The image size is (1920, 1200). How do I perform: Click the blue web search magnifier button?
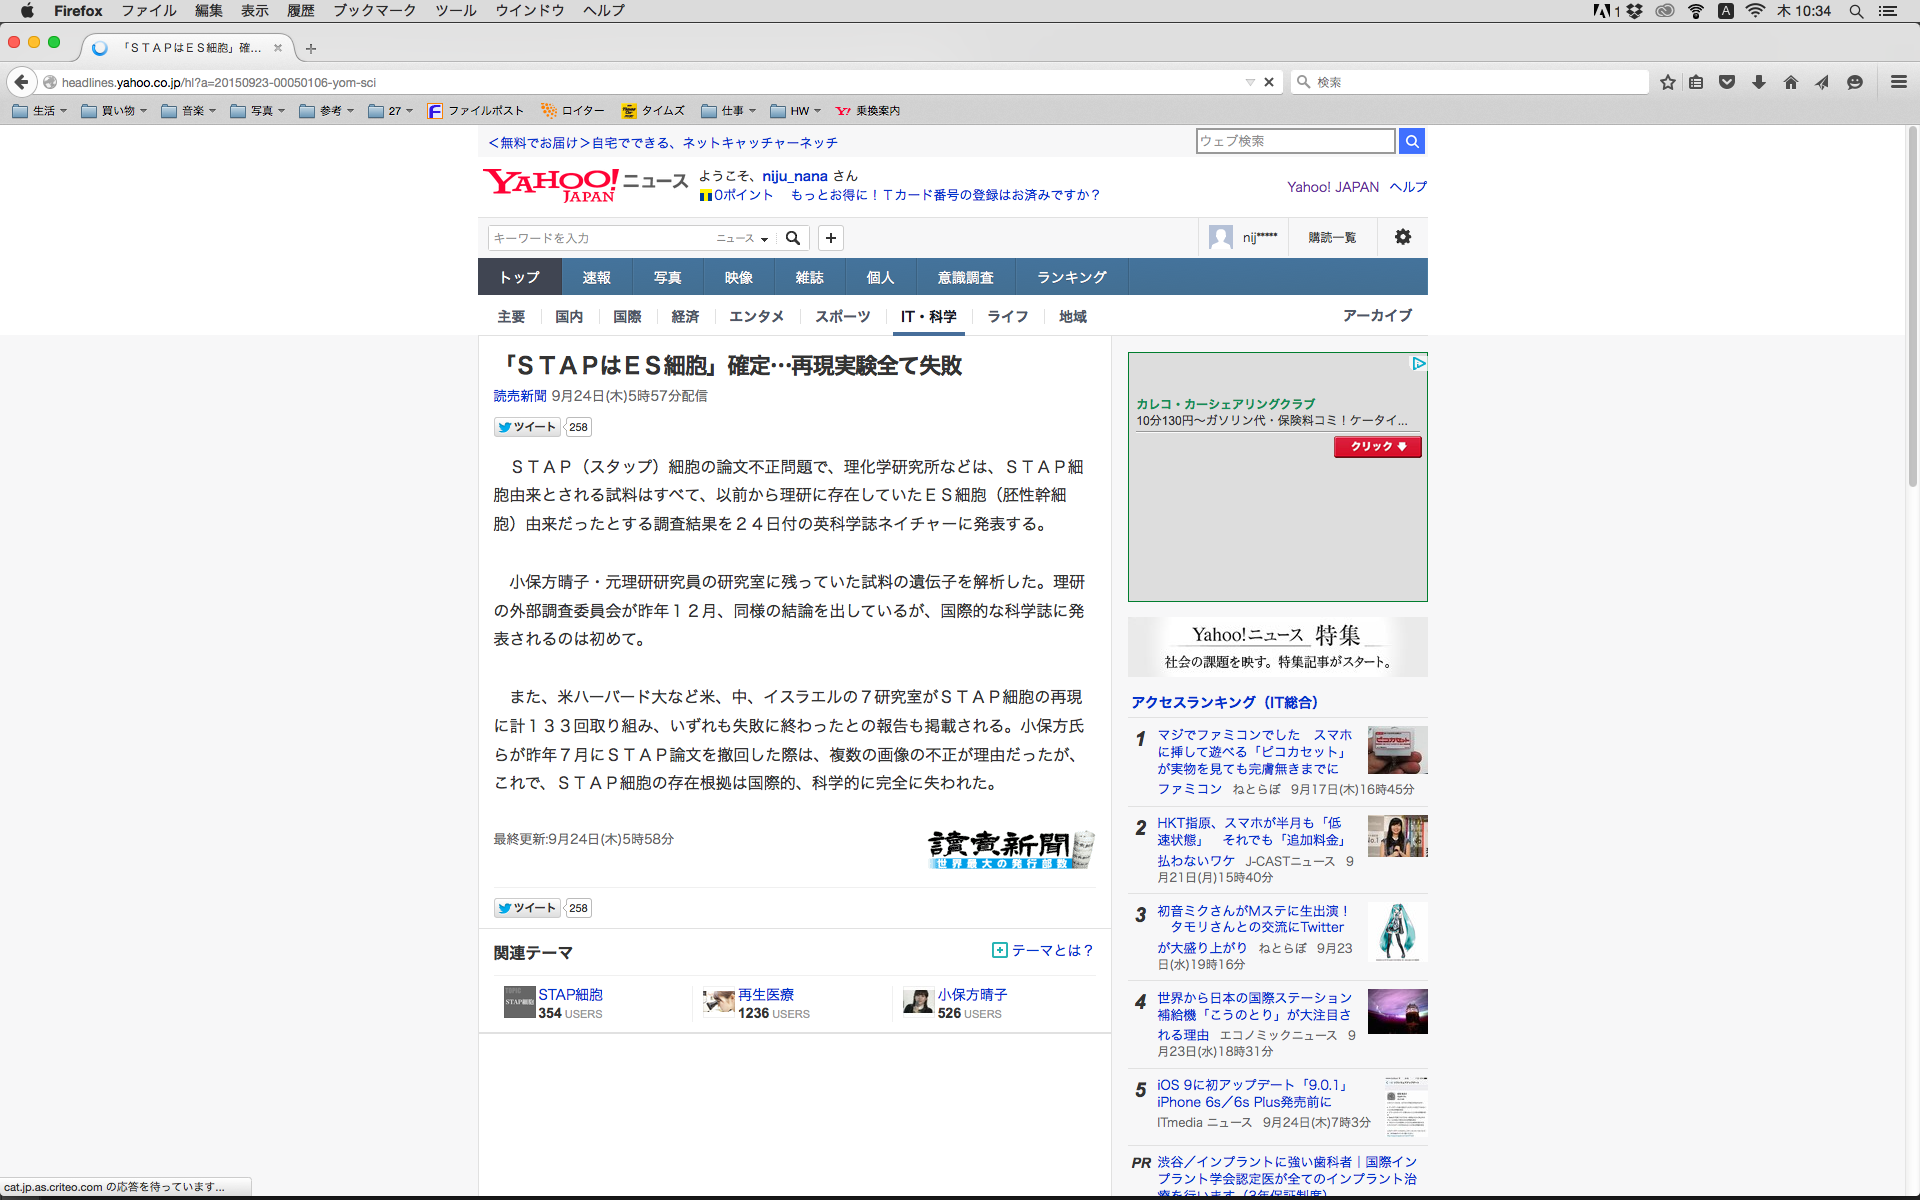pos(1411,141)
